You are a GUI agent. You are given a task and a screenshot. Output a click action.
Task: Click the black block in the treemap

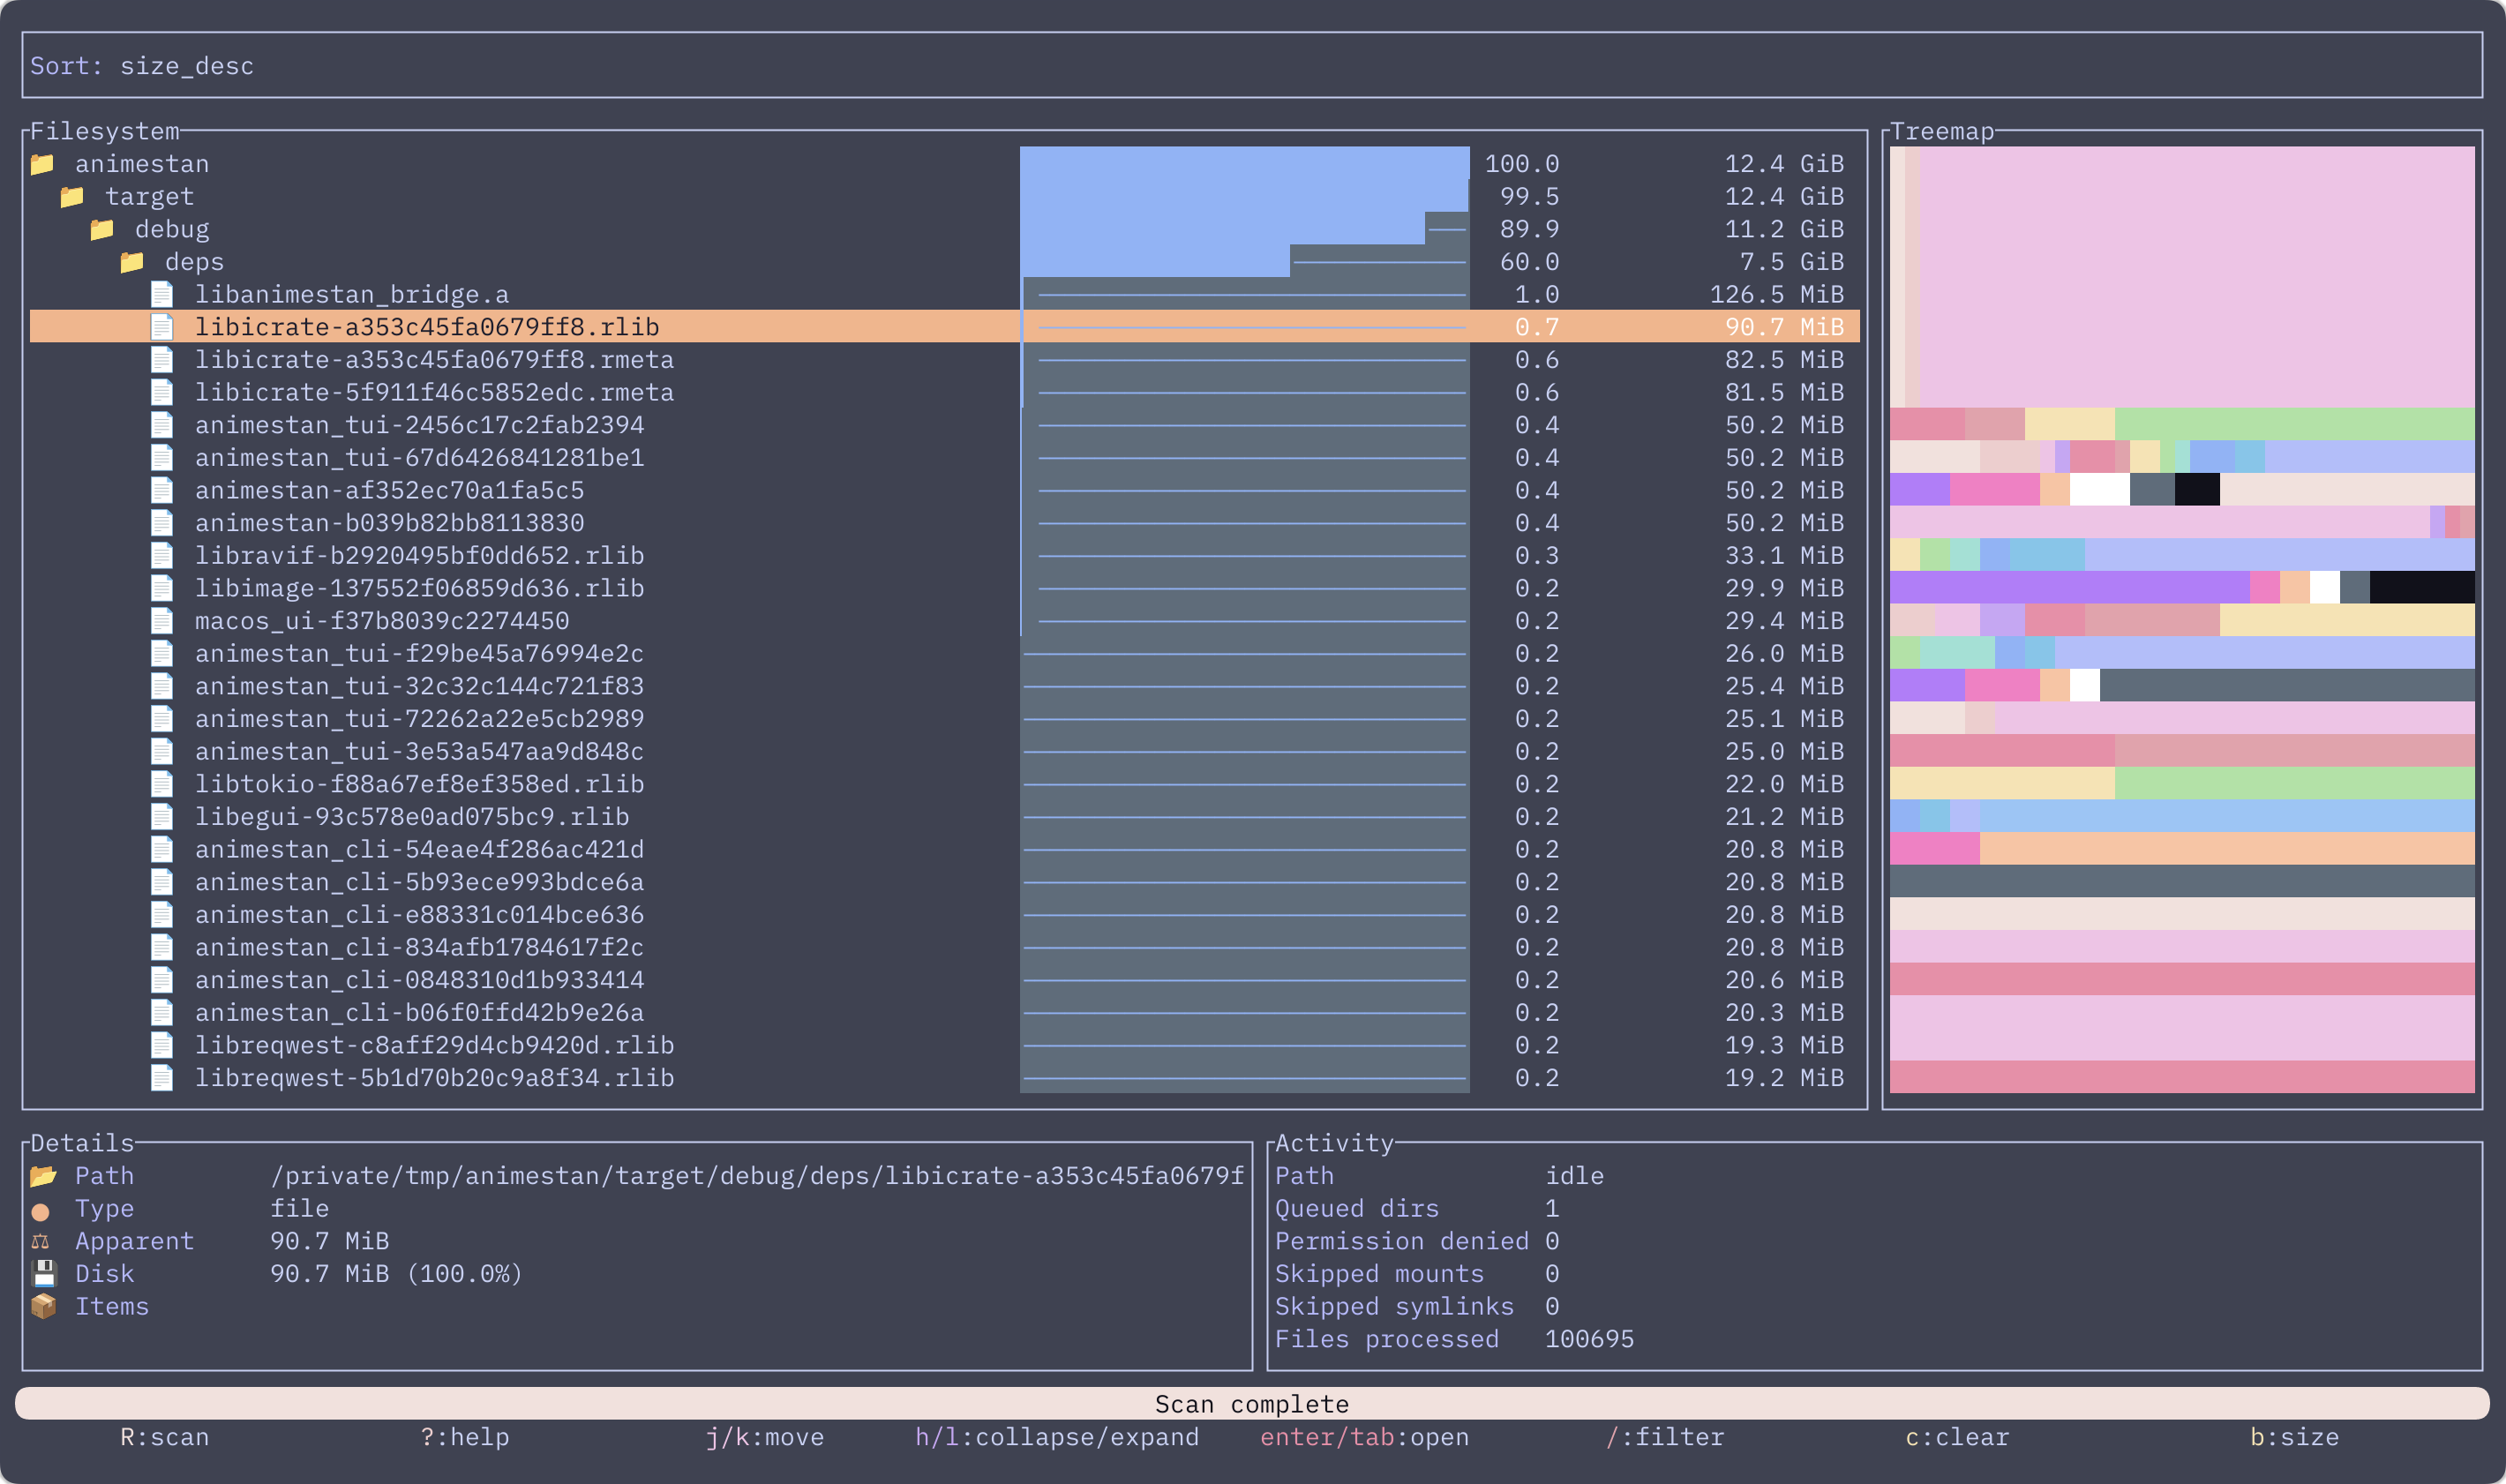(x=2422, y=588)
